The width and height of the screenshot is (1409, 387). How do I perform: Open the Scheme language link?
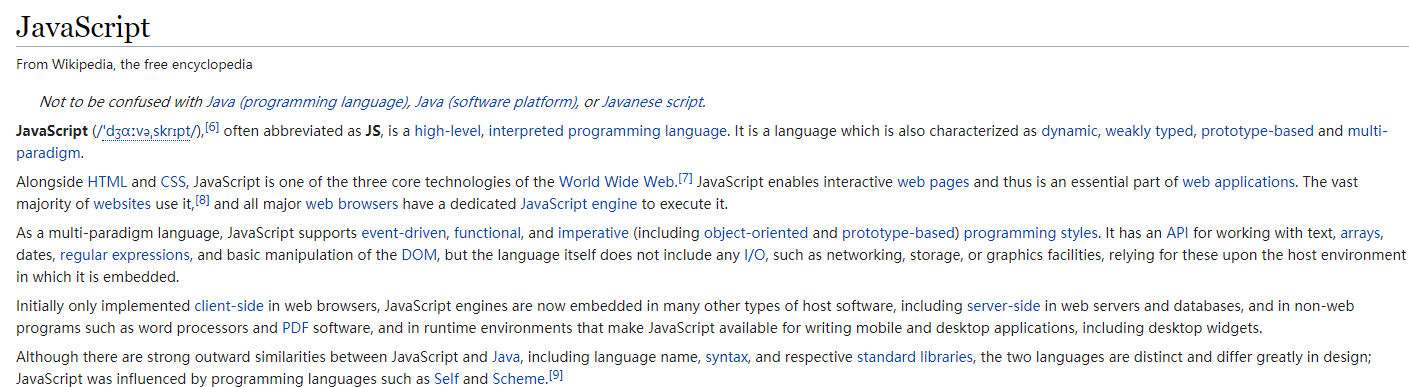point(518,379)
